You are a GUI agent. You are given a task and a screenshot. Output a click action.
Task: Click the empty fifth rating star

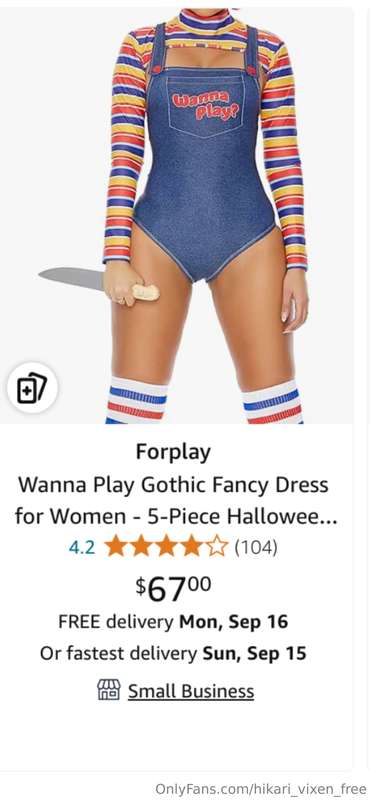pos(216,547)
